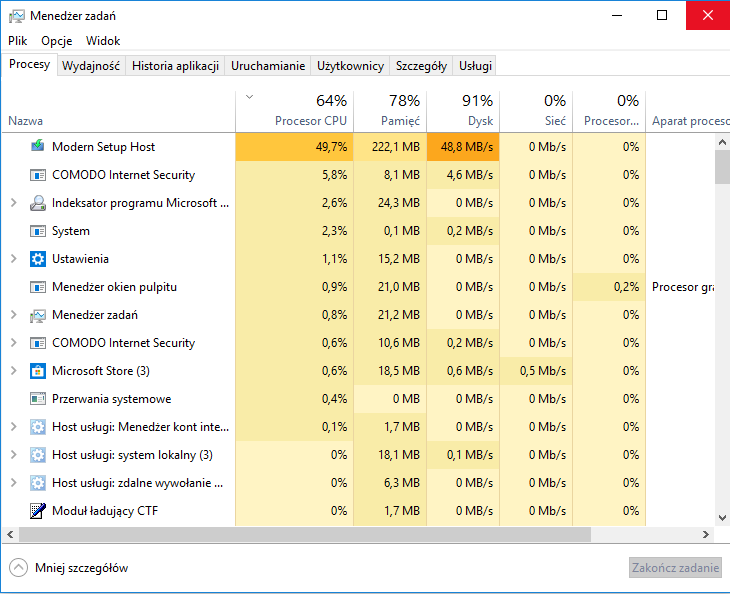The image size is (730, 594).
Task: Sort by Procesor CPU column header
Action: pyautogui.click(x=294, y=112)
